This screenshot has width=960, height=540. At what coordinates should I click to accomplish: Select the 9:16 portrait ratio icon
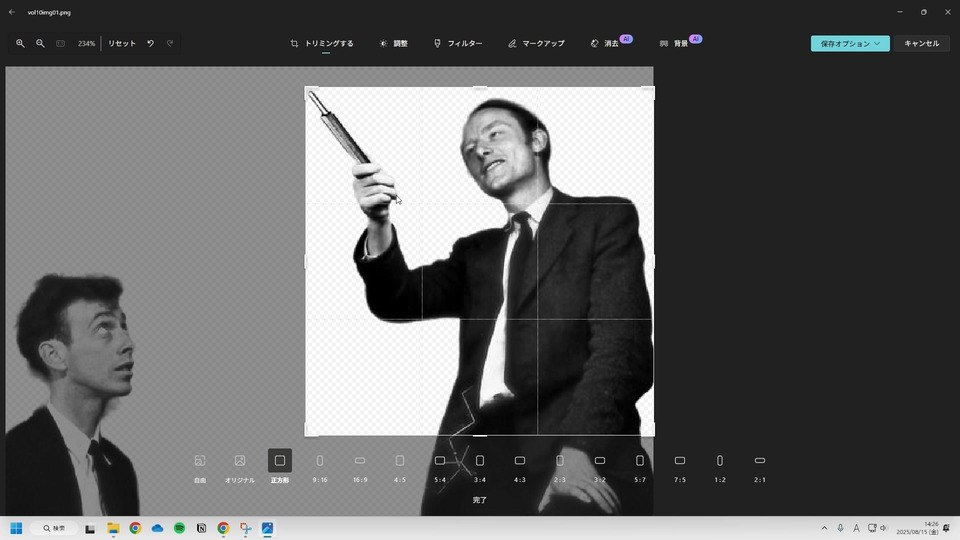(x=320, y=461)
